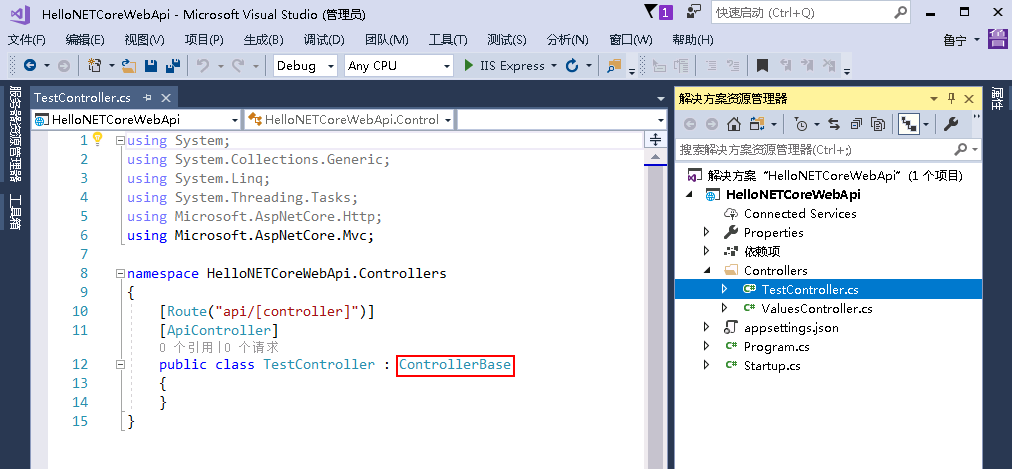
Task: Pin the TestController.cs tab
Action: (147, 97)
